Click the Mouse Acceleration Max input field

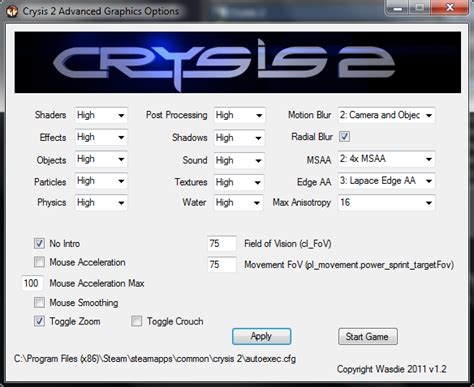point(32,283)
